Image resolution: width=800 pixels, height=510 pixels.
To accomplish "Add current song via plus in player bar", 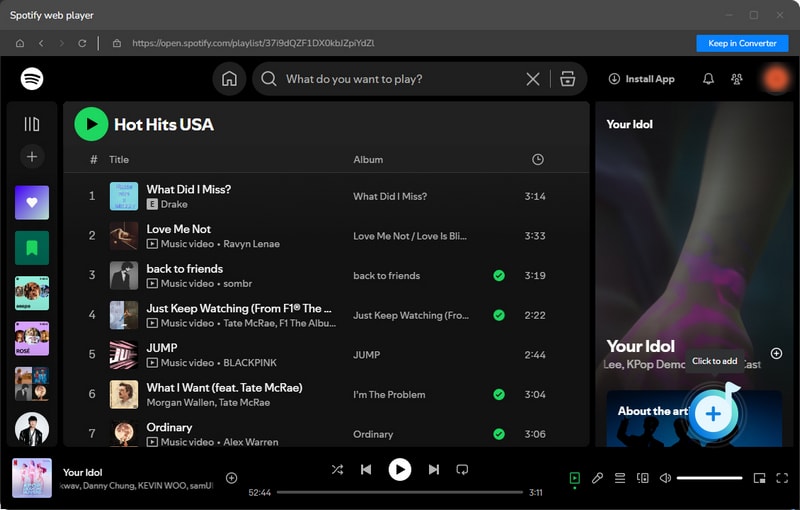I will click(231, 478).
